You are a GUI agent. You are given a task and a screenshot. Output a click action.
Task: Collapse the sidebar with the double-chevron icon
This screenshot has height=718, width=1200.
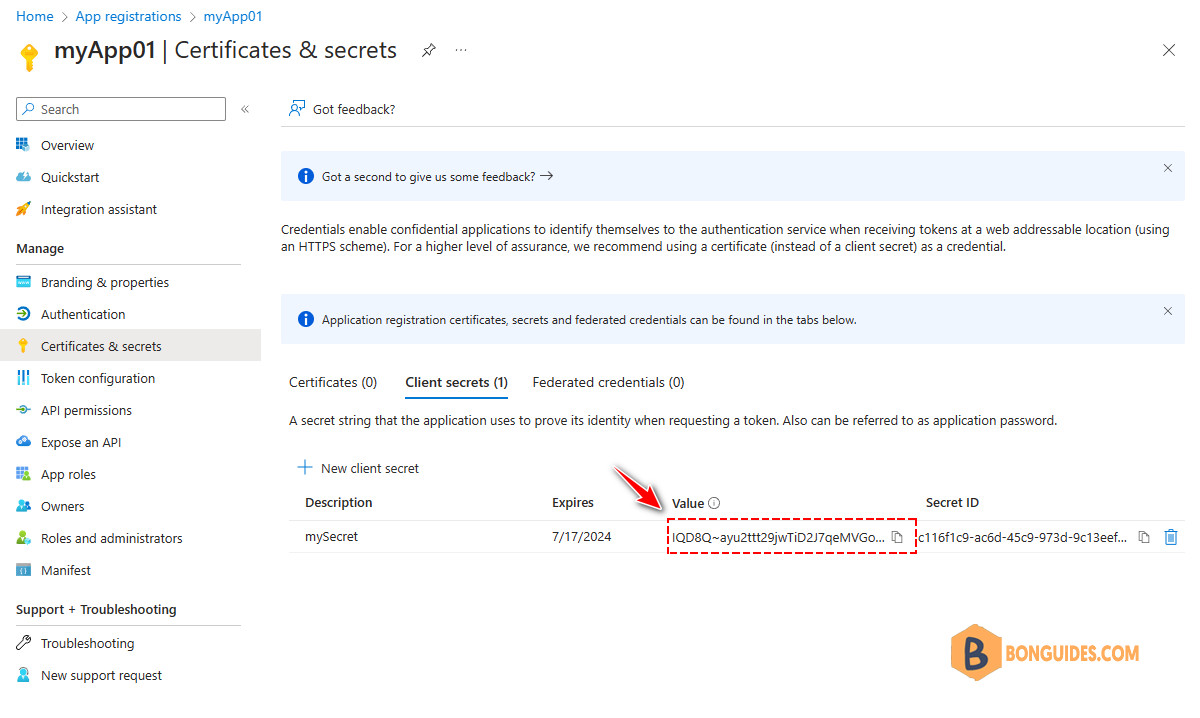pyautogui.click(x=245, y=109)
